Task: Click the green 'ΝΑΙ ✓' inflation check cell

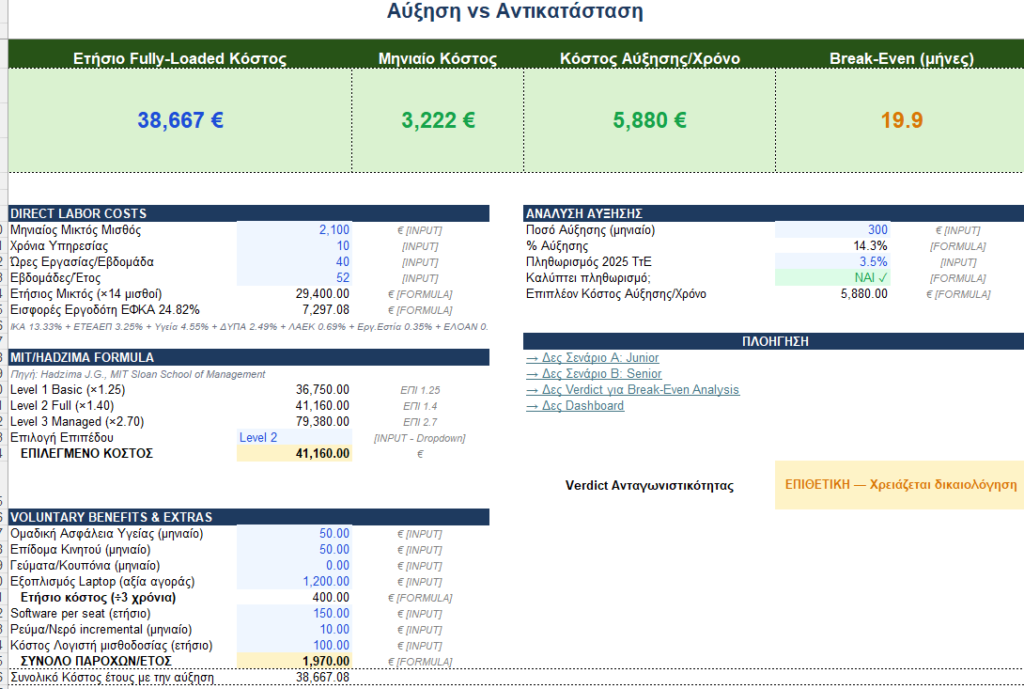Action: (x=831, y=278)
